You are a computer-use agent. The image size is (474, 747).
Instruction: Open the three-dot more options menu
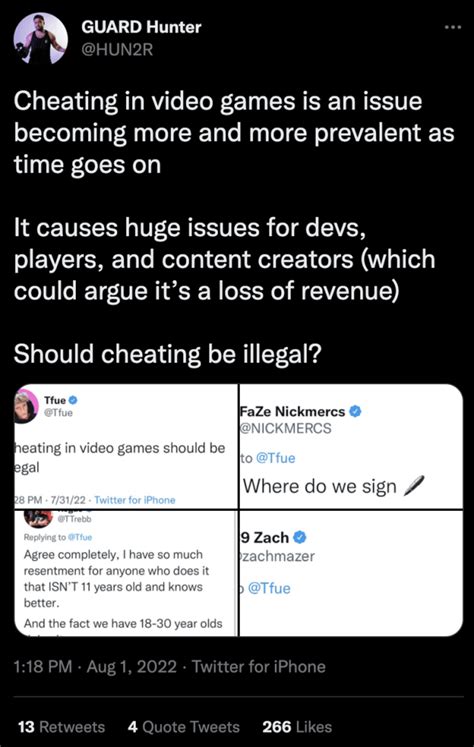(x=452, y=28)
